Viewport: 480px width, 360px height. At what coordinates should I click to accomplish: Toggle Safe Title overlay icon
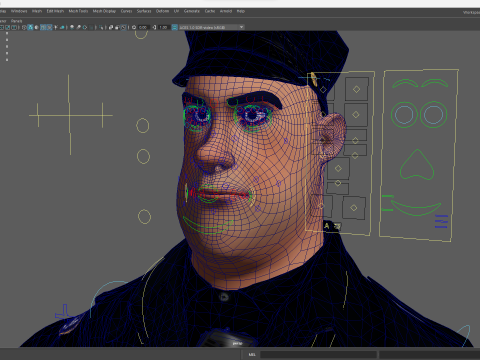point(14,27)
